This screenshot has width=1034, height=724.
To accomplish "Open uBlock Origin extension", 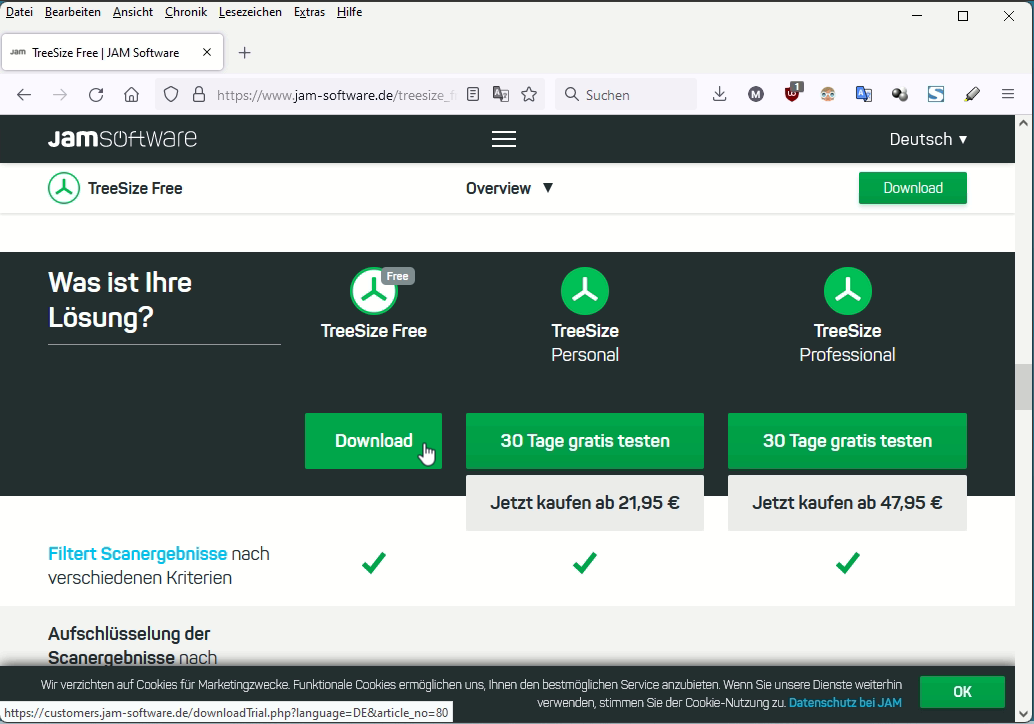I will [793, 92].
